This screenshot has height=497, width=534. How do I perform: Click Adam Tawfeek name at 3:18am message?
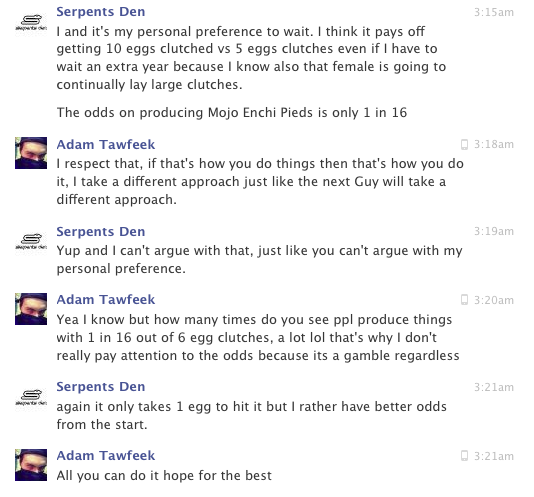click(x=106, y=144)
